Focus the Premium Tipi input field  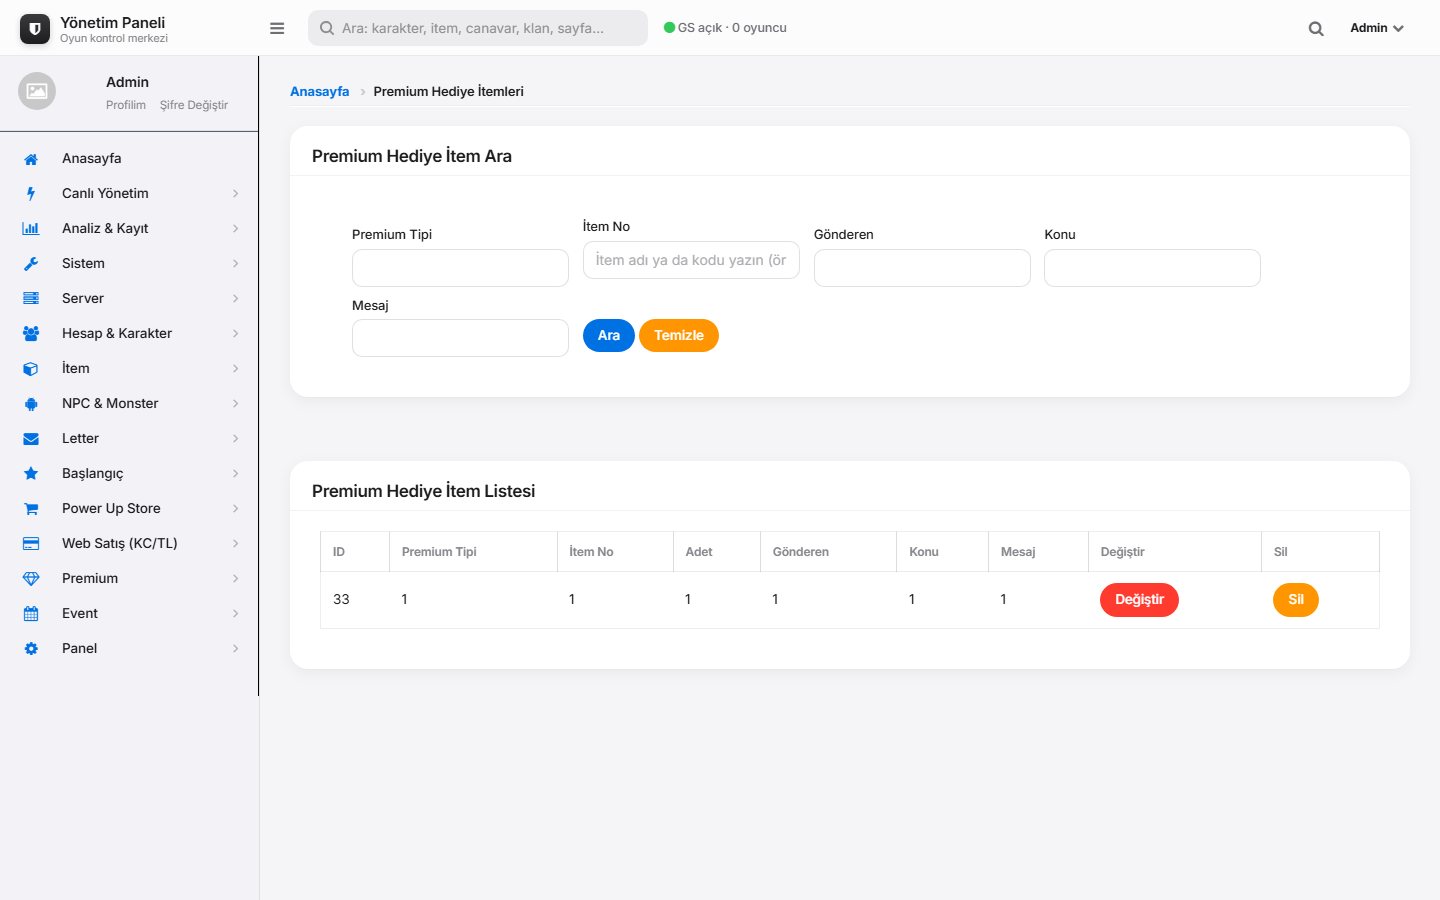[460, 268]
